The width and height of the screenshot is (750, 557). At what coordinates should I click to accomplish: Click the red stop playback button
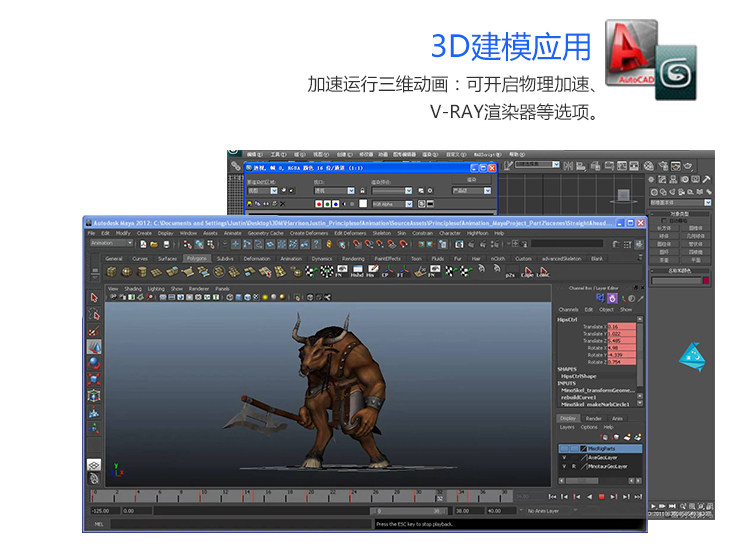[x=602, y=497]
